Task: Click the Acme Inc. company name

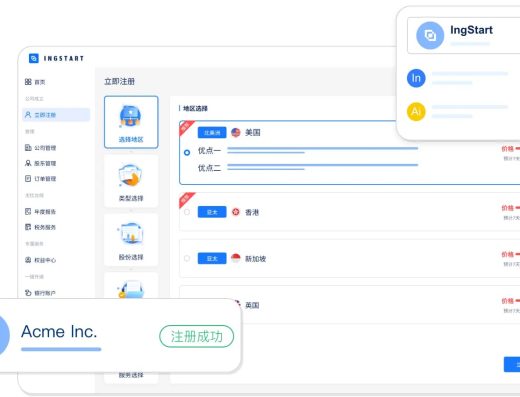Action: [x=59, y=331]
